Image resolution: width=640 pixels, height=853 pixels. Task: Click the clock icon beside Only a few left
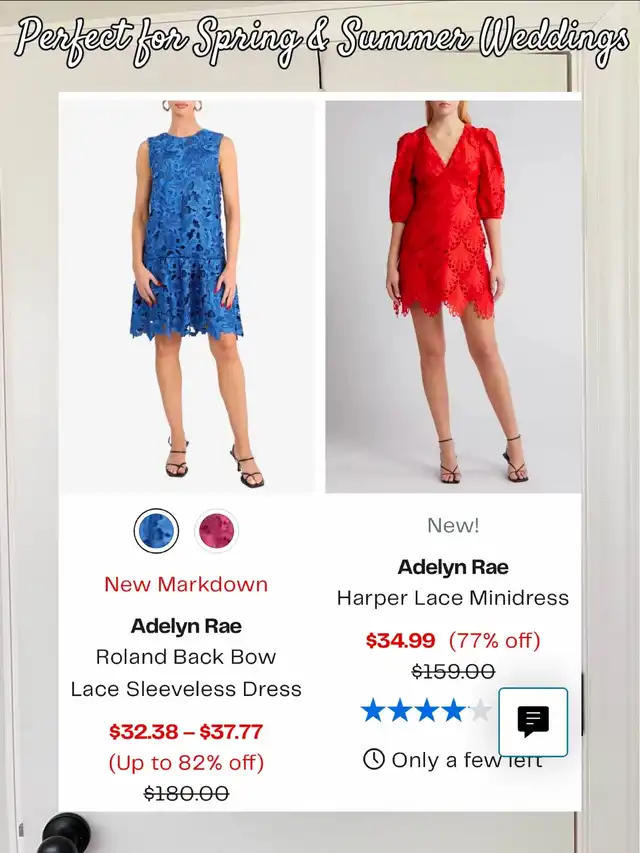pos(374,759)
